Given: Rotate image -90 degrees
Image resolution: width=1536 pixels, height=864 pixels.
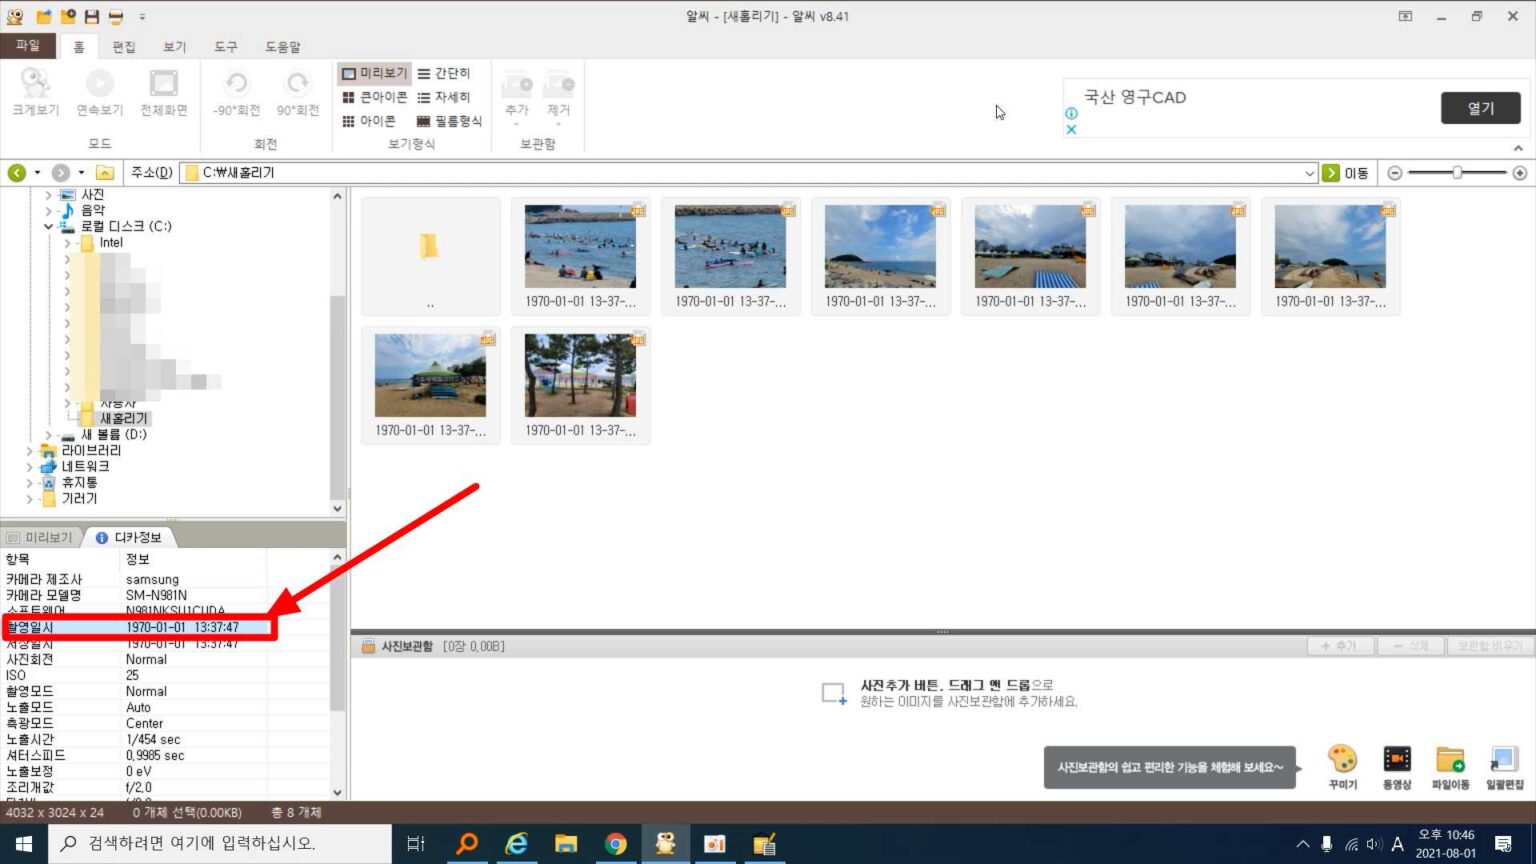Looking at the screenshot, I should [236, 95].
